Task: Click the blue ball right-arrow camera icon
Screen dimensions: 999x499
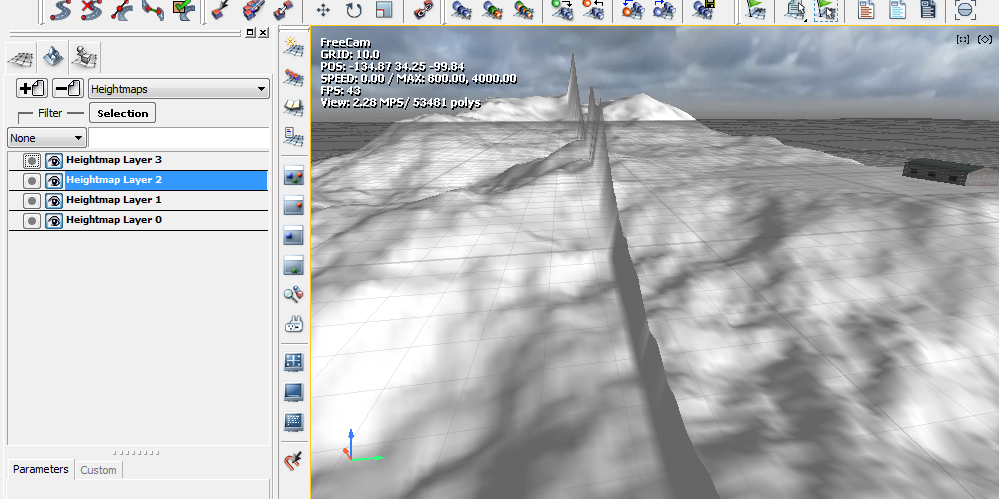Action: pos(664,10)
